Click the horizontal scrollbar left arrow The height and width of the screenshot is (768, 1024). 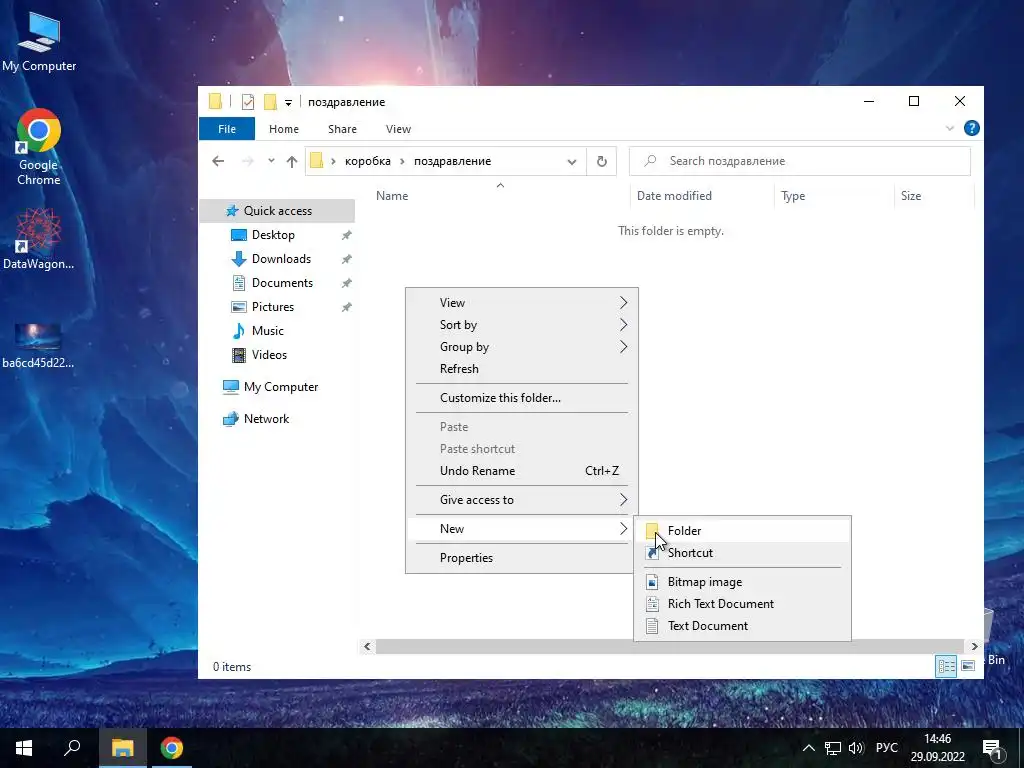tap(367, 647)
